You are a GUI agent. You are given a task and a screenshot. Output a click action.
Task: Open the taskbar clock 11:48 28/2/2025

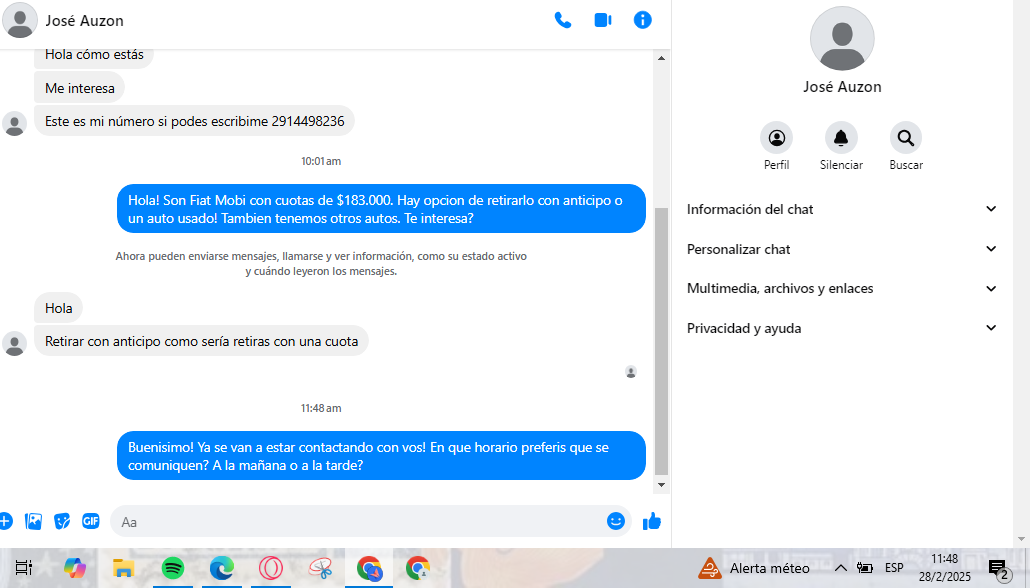pyautogui.click(x=945, y=568)
